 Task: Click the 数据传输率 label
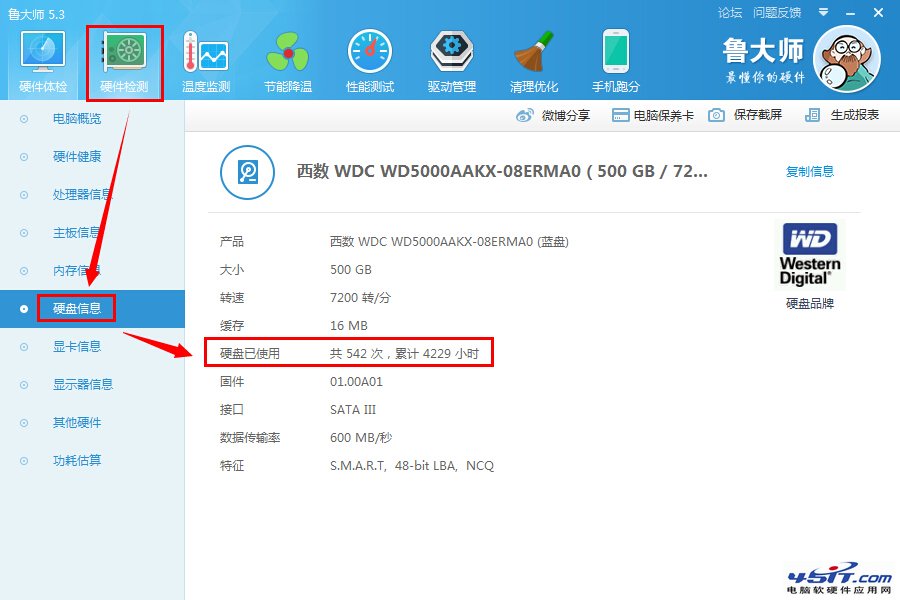coord(250,438)
